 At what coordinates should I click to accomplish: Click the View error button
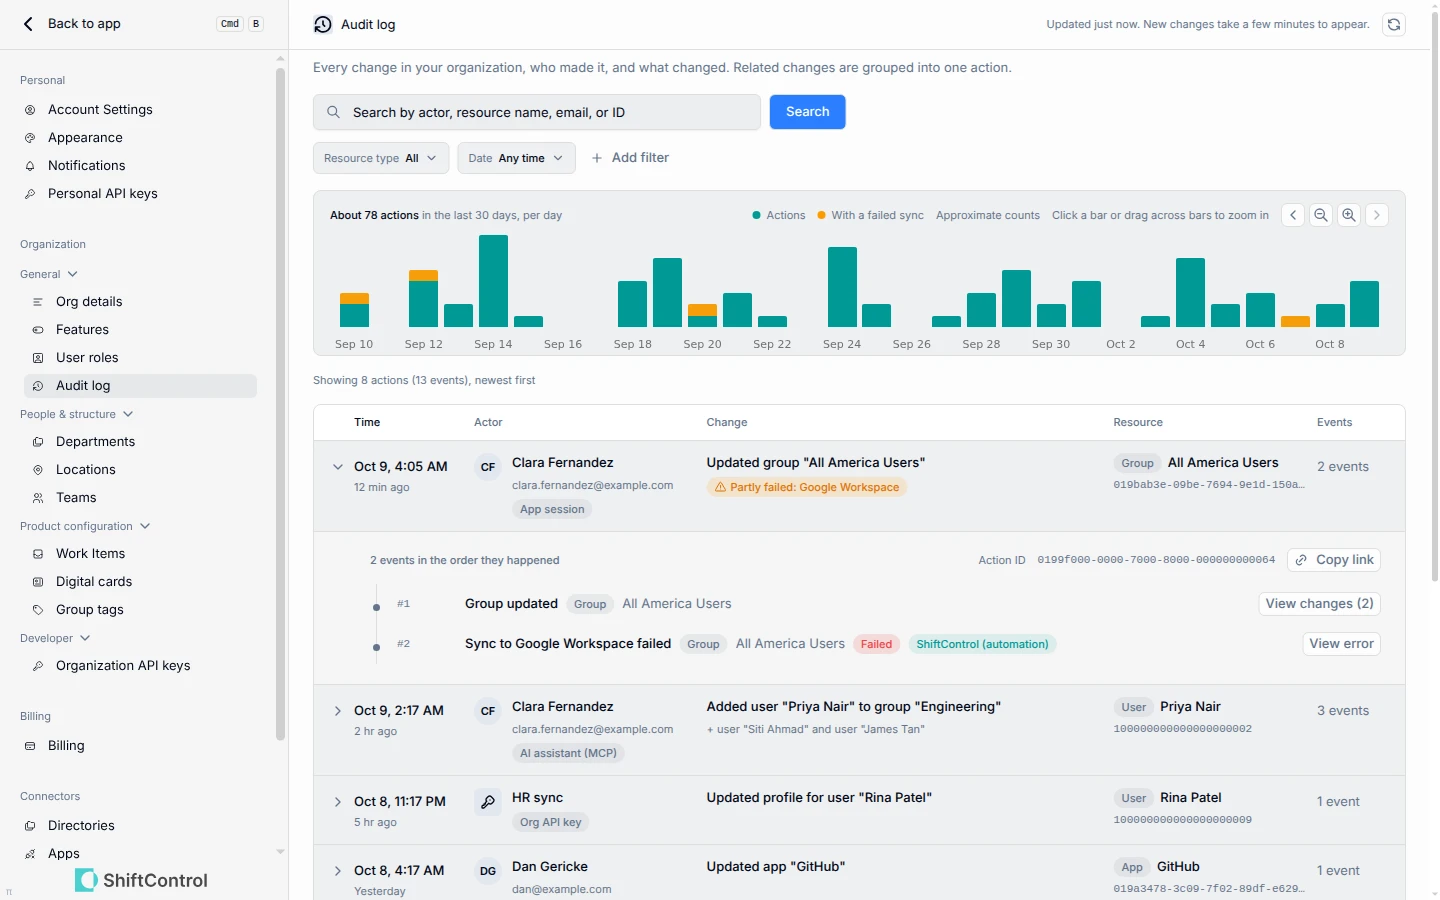(1341, 644)
